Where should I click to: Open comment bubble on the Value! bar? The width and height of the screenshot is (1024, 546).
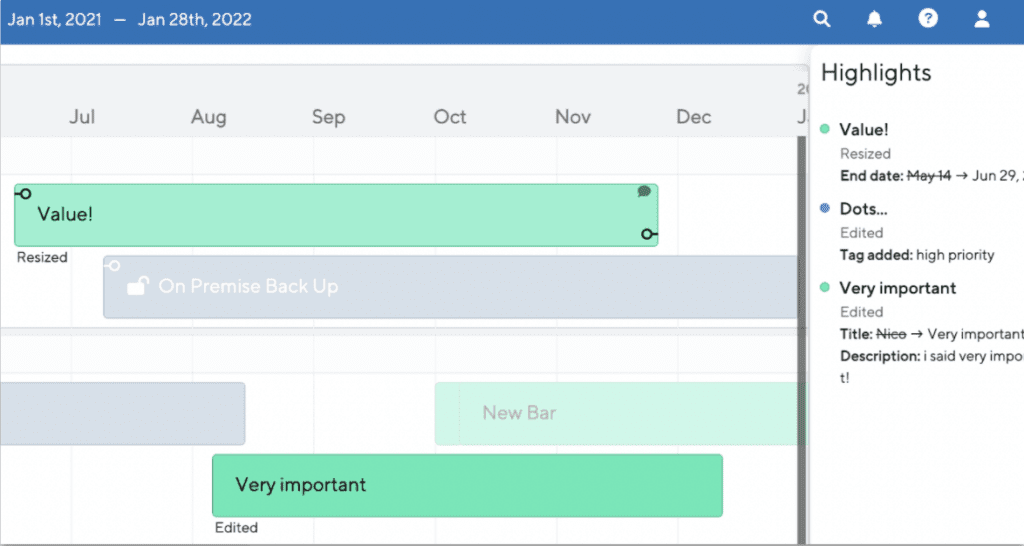pos(645,191)
